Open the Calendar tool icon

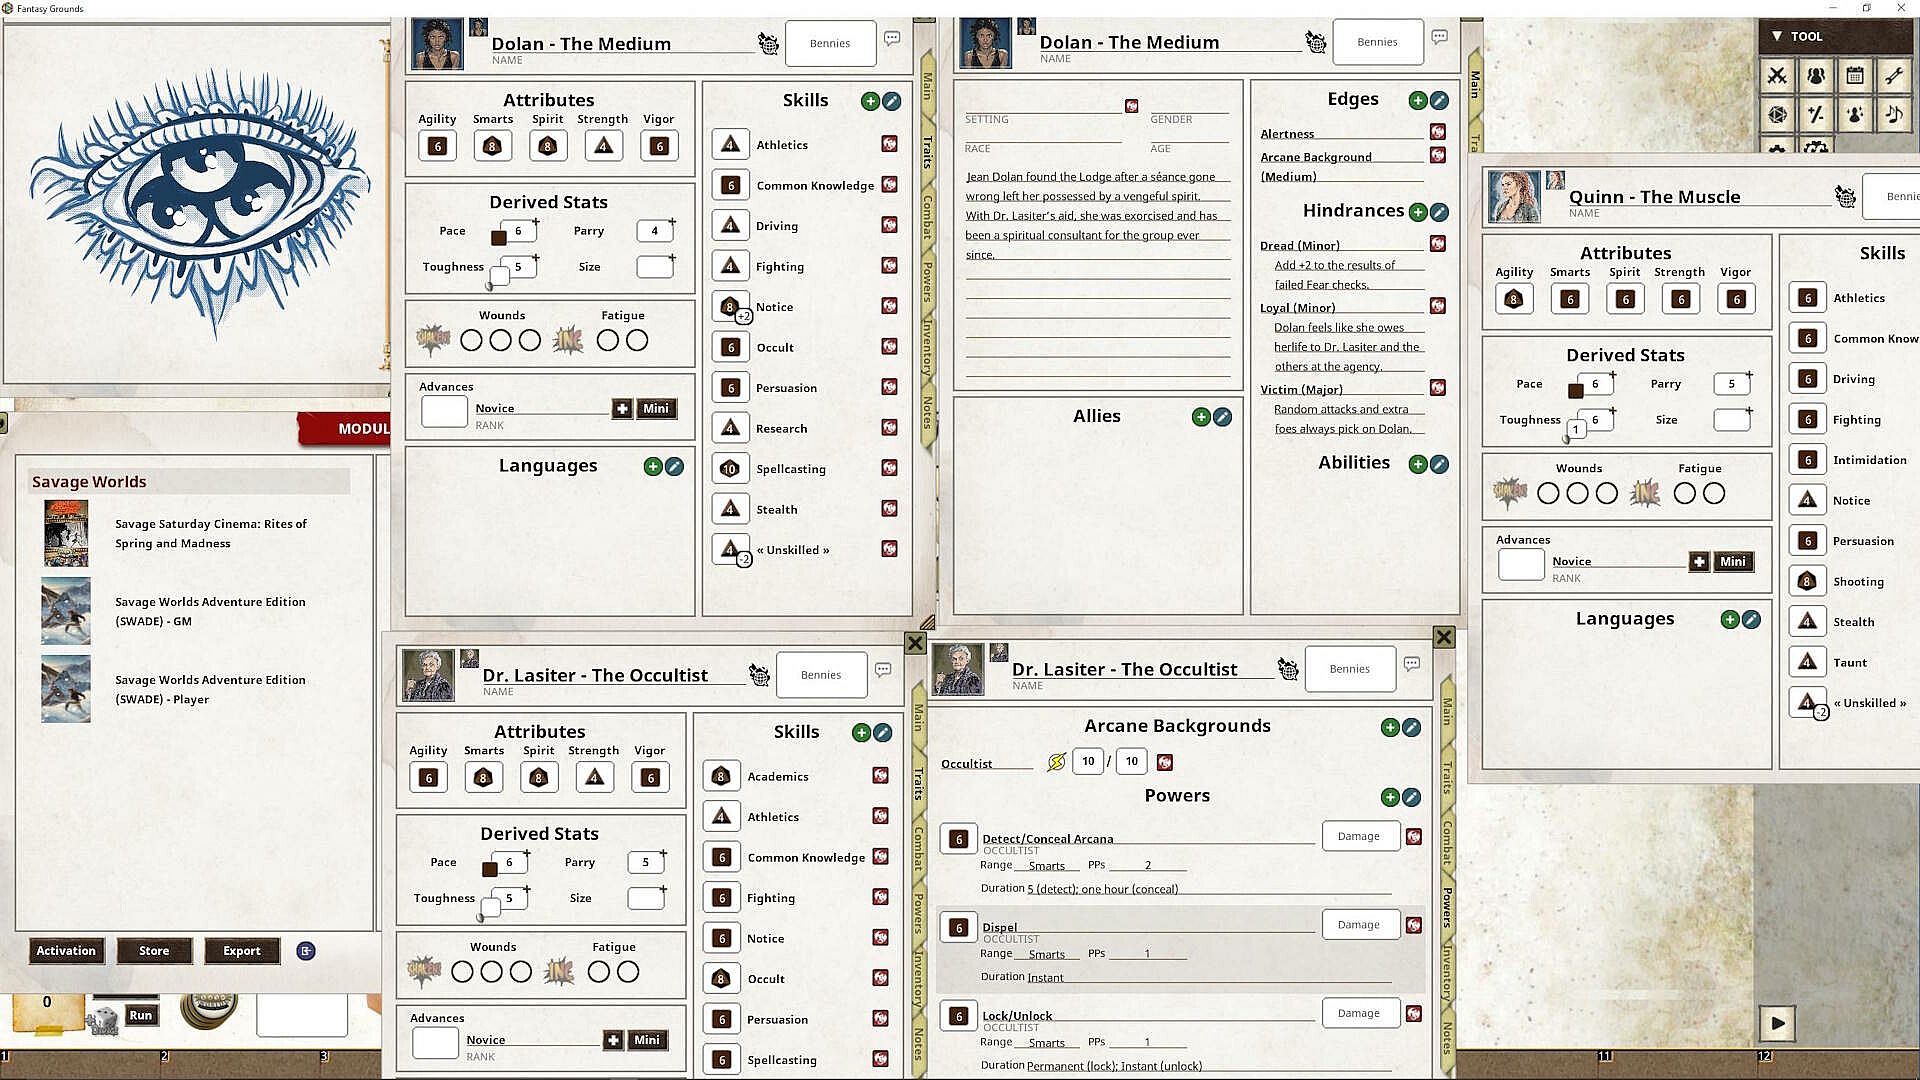coord(1855,76)
